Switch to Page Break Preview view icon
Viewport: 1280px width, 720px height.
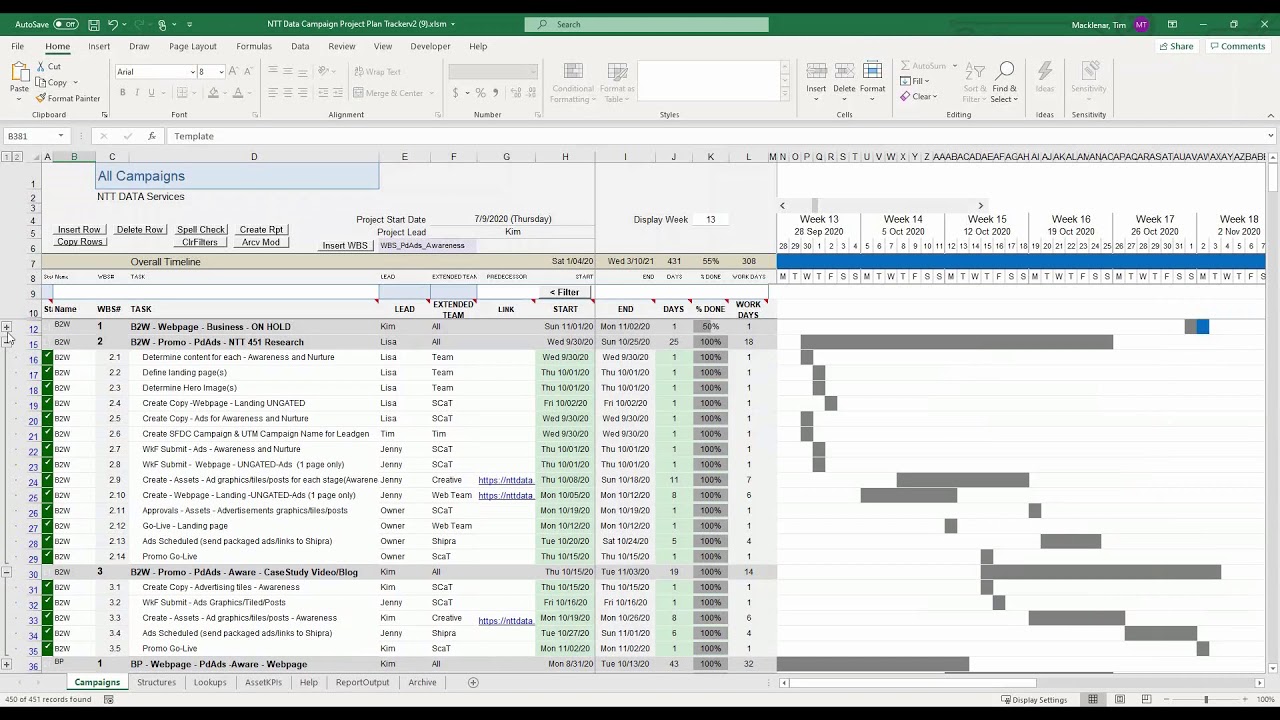coord(1147,699)
